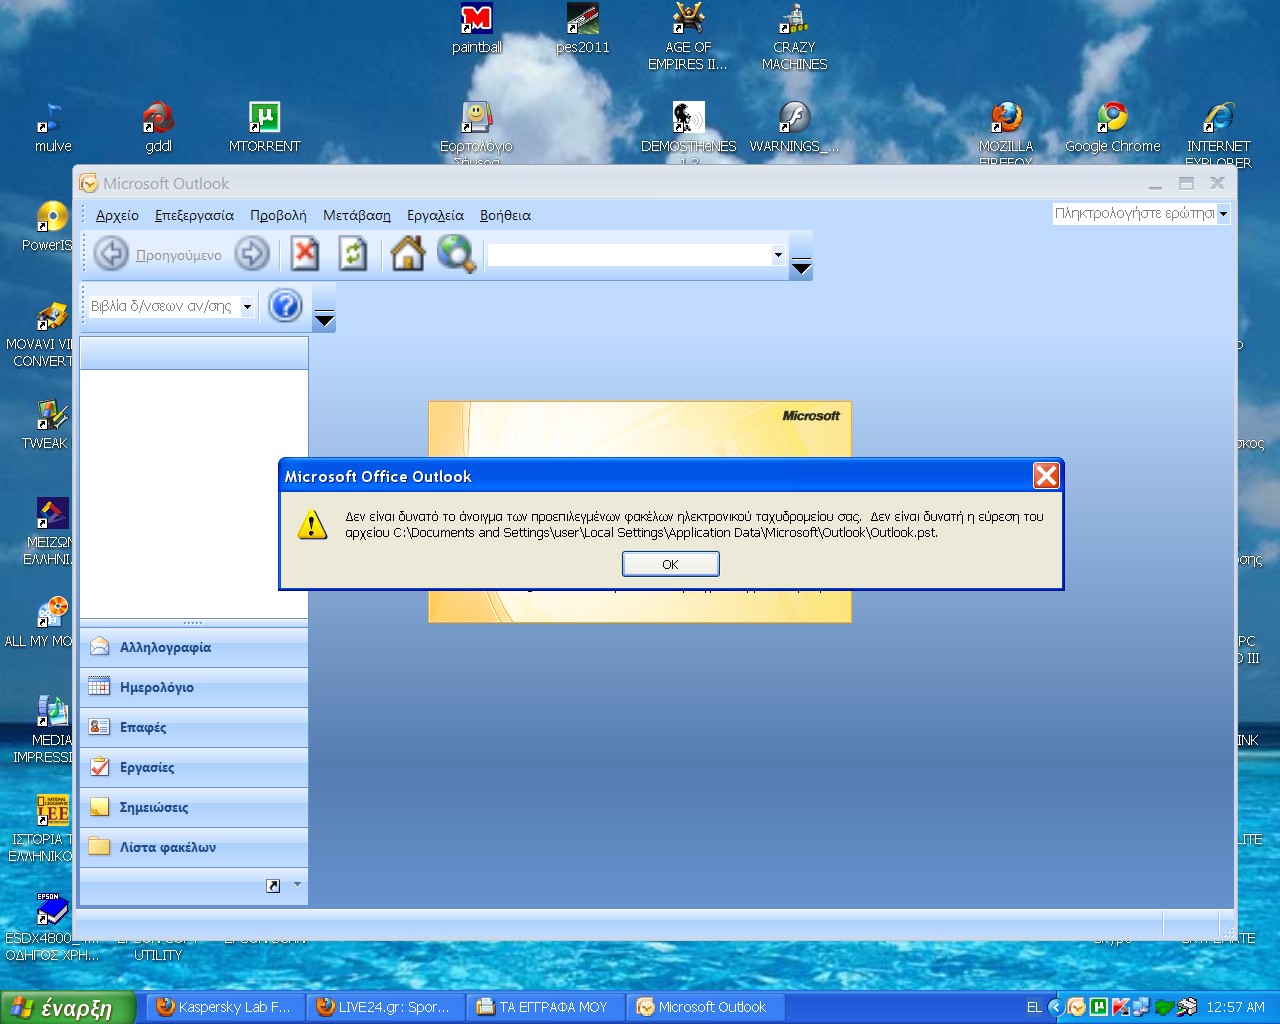
Task: Open the Εορτολόγιο desktop shortcut
Action: (476, 130)
